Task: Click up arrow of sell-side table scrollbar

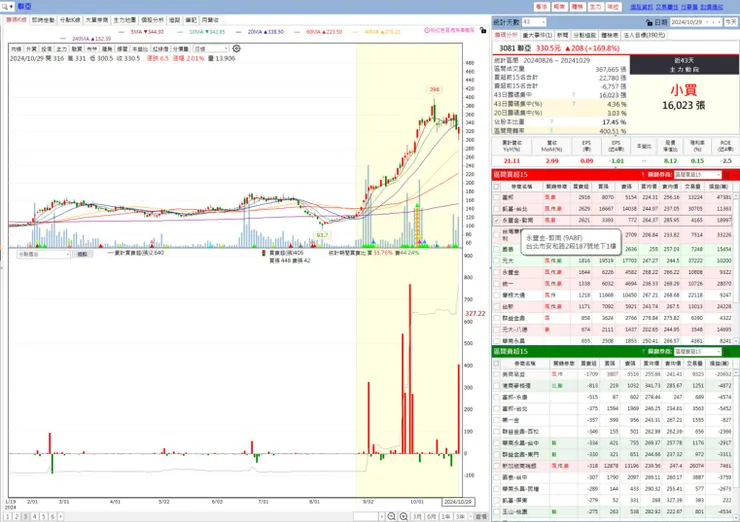Action: [735, 373]
